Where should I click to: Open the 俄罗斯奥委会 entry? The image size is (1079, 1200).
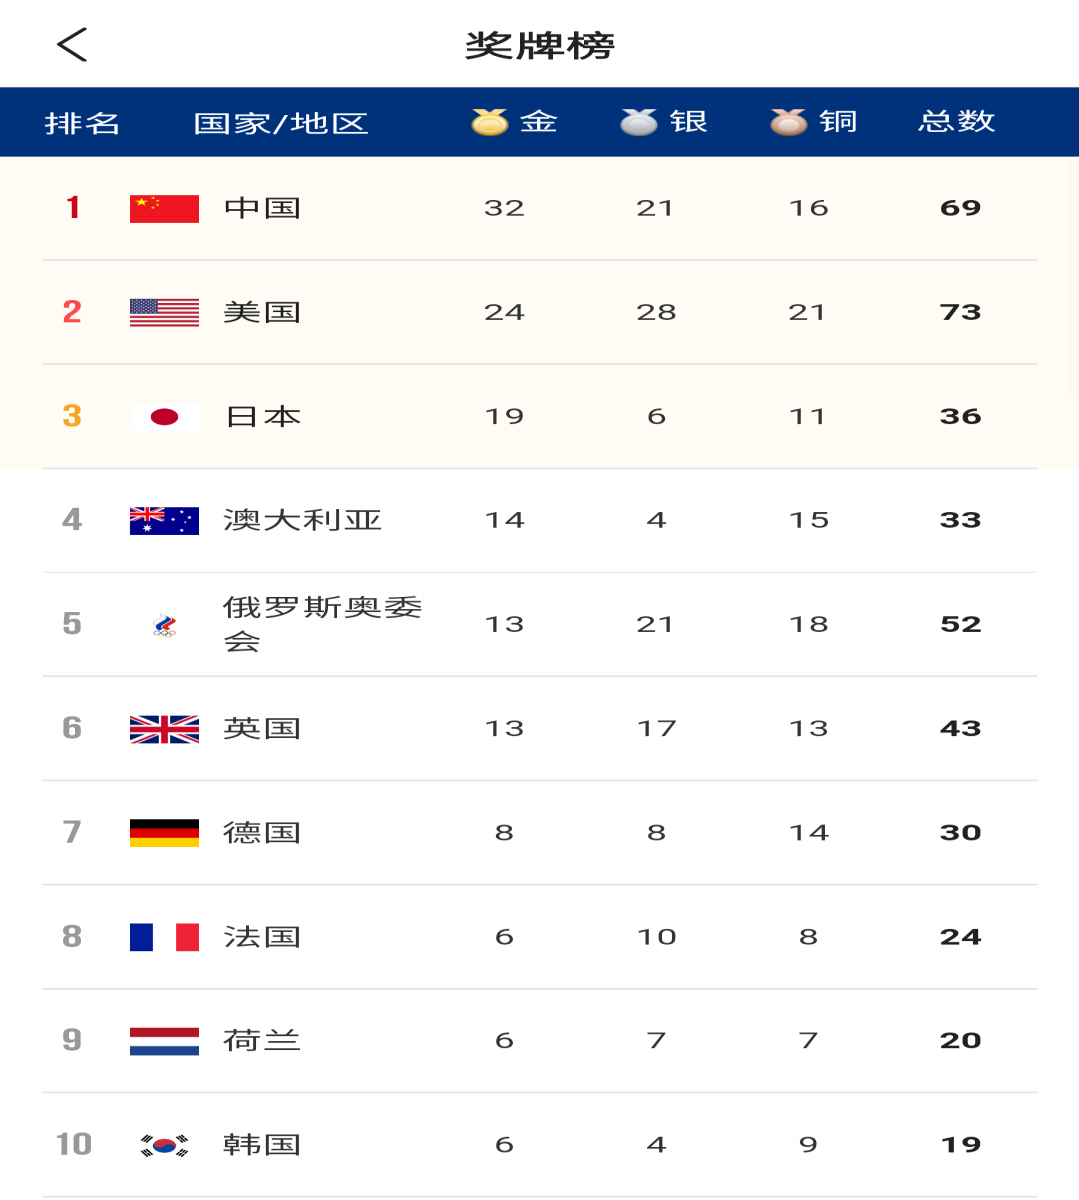coord(540,625)
